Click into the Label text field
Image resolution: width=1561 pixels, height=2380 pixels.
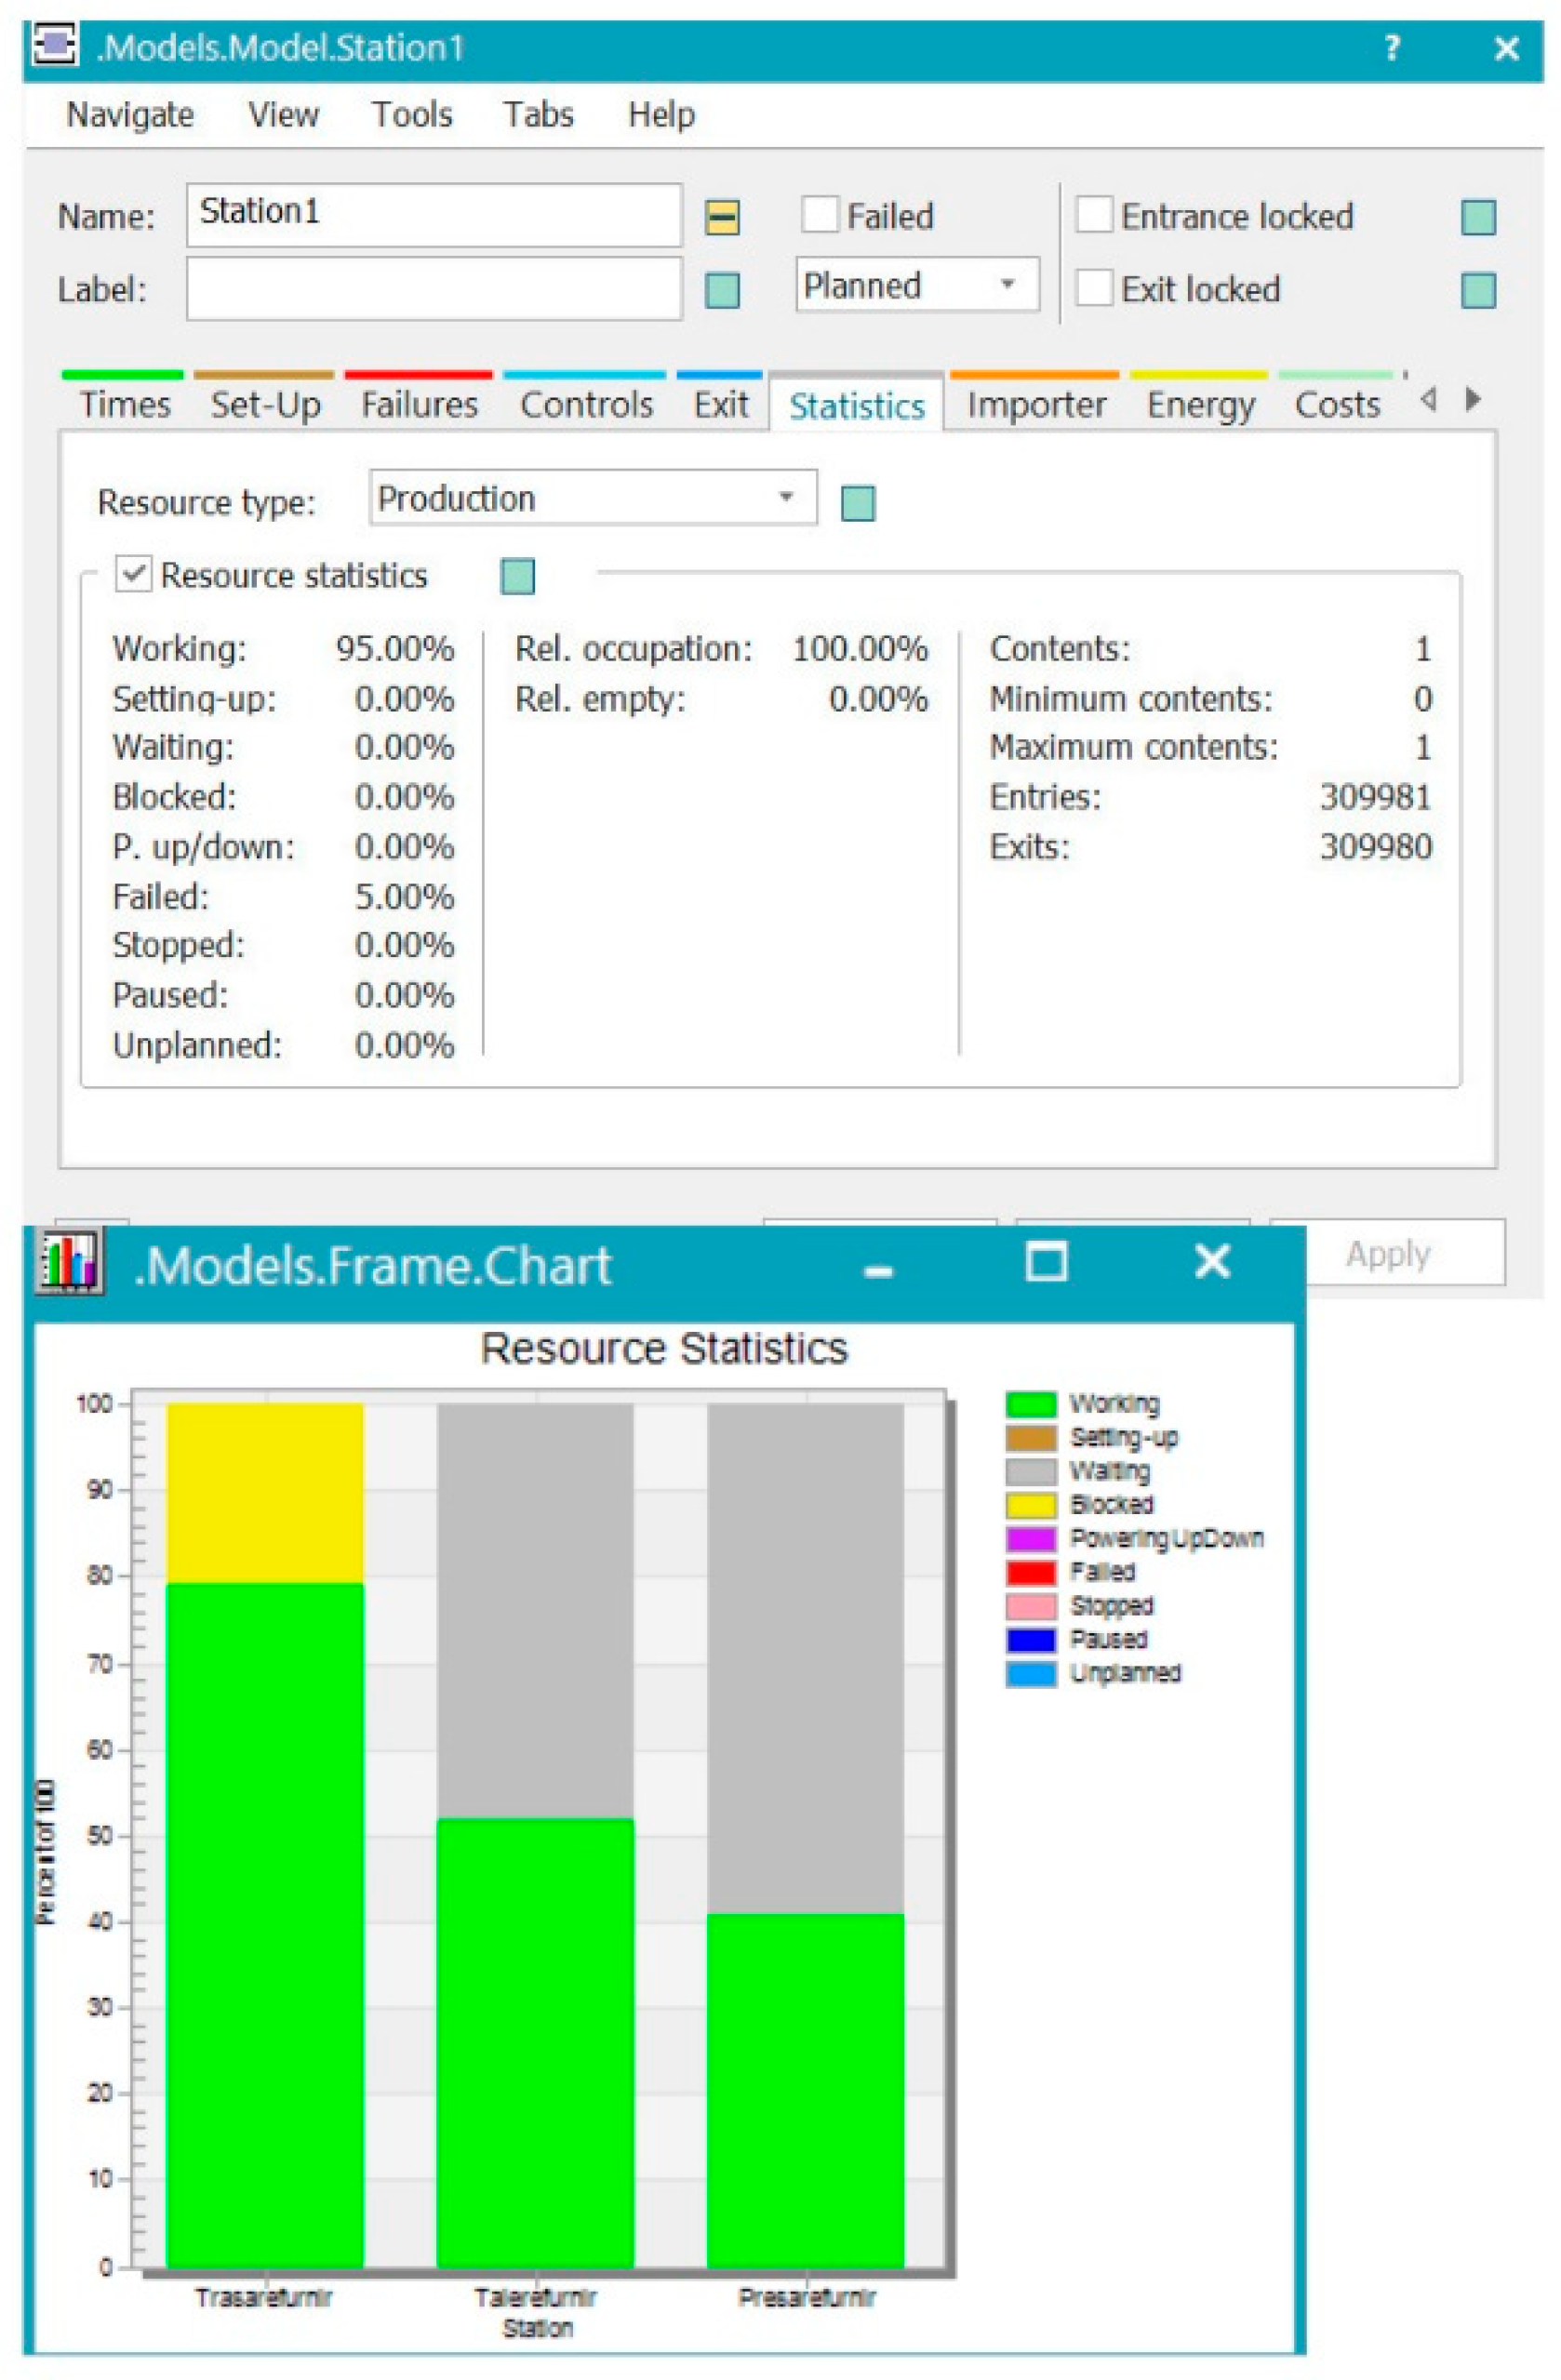(x=433, y=289)
